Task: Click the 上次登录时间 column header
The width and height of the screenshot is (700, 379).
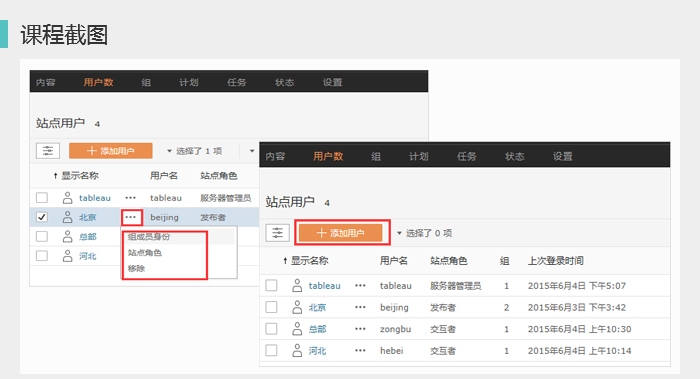Action: [555, 261]
